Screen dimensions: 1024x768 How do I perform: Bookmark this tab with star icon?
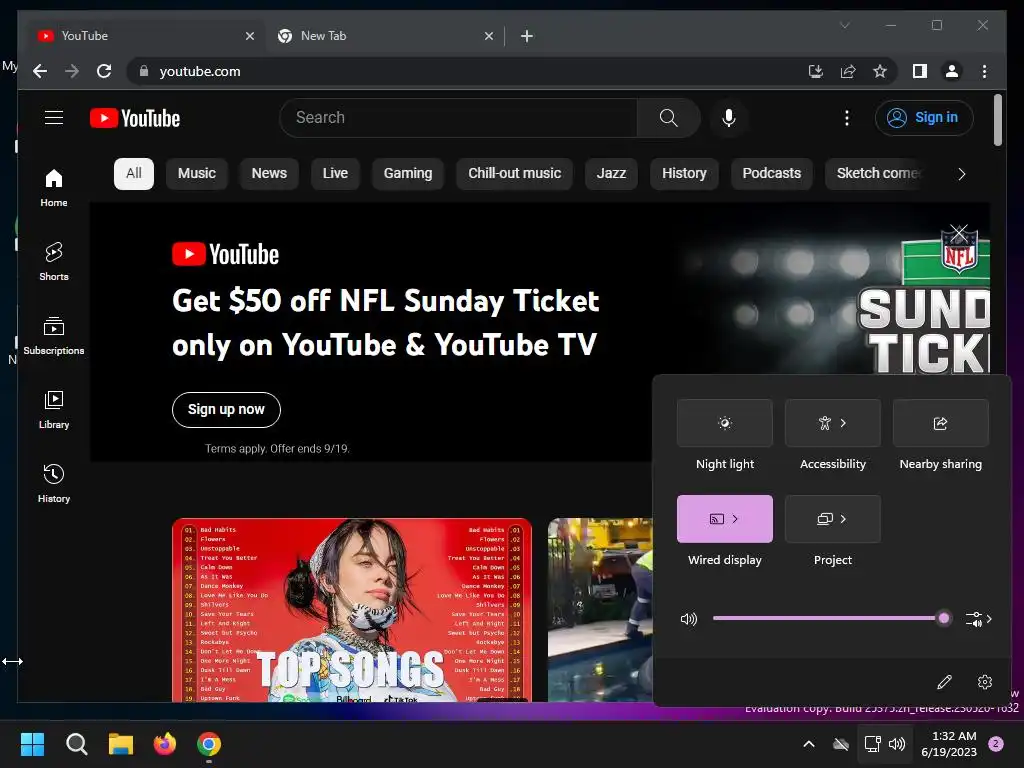coord(880,71)
